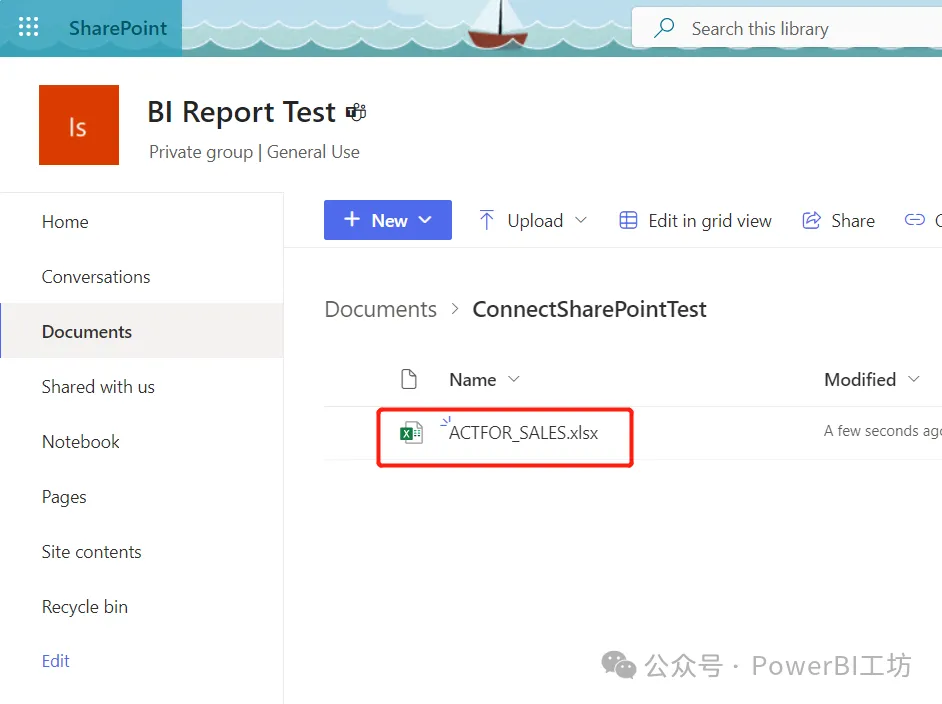Click the Teams icon beside site title
942x704 pixels.
[356, 112]
